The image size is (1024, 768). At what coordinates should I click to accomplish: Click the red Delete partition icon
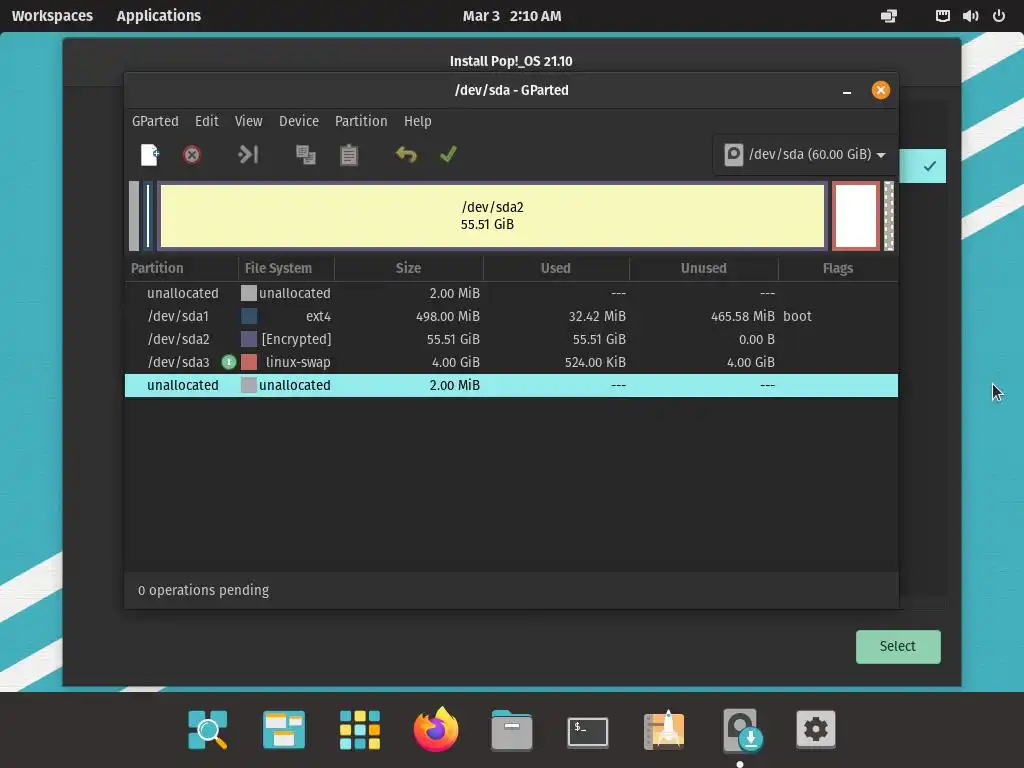coord(191,155)
